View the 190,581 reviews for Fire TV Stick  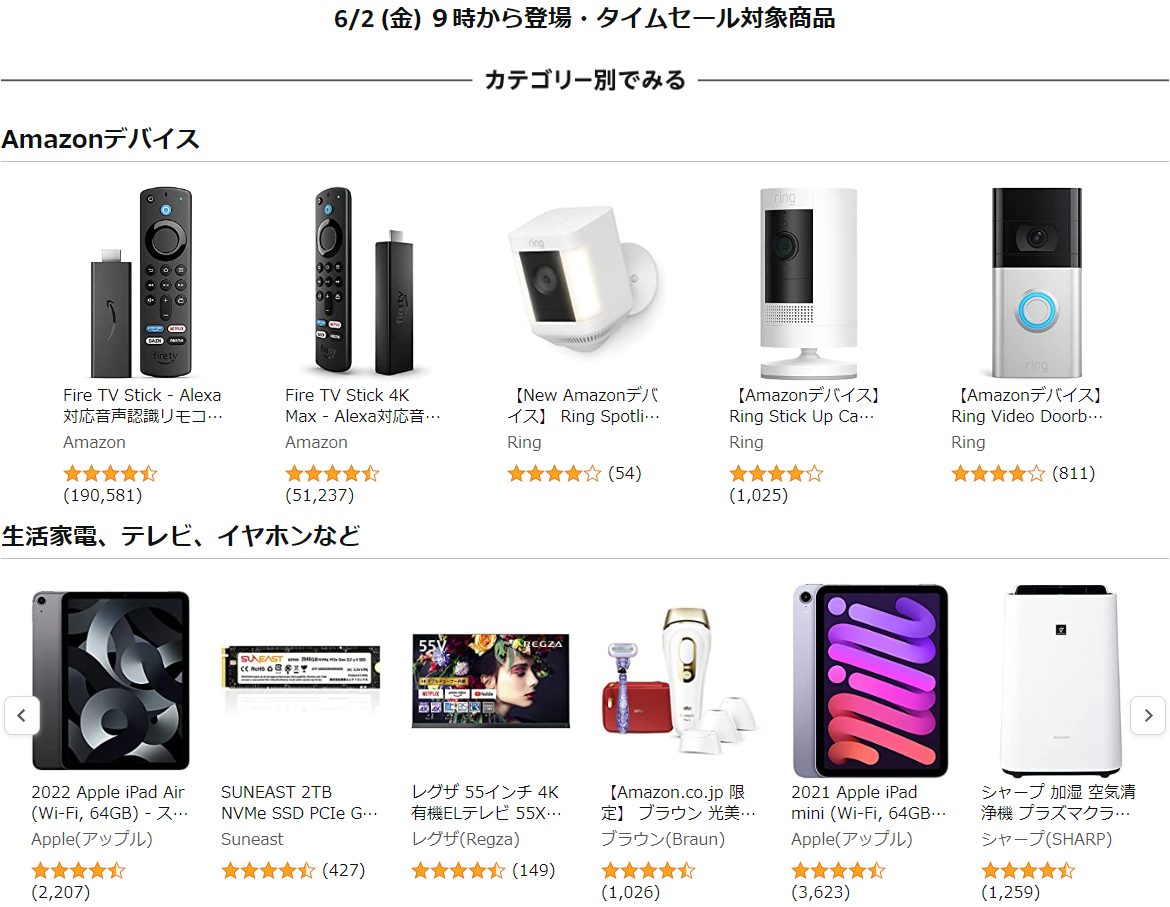click(103, 495)
